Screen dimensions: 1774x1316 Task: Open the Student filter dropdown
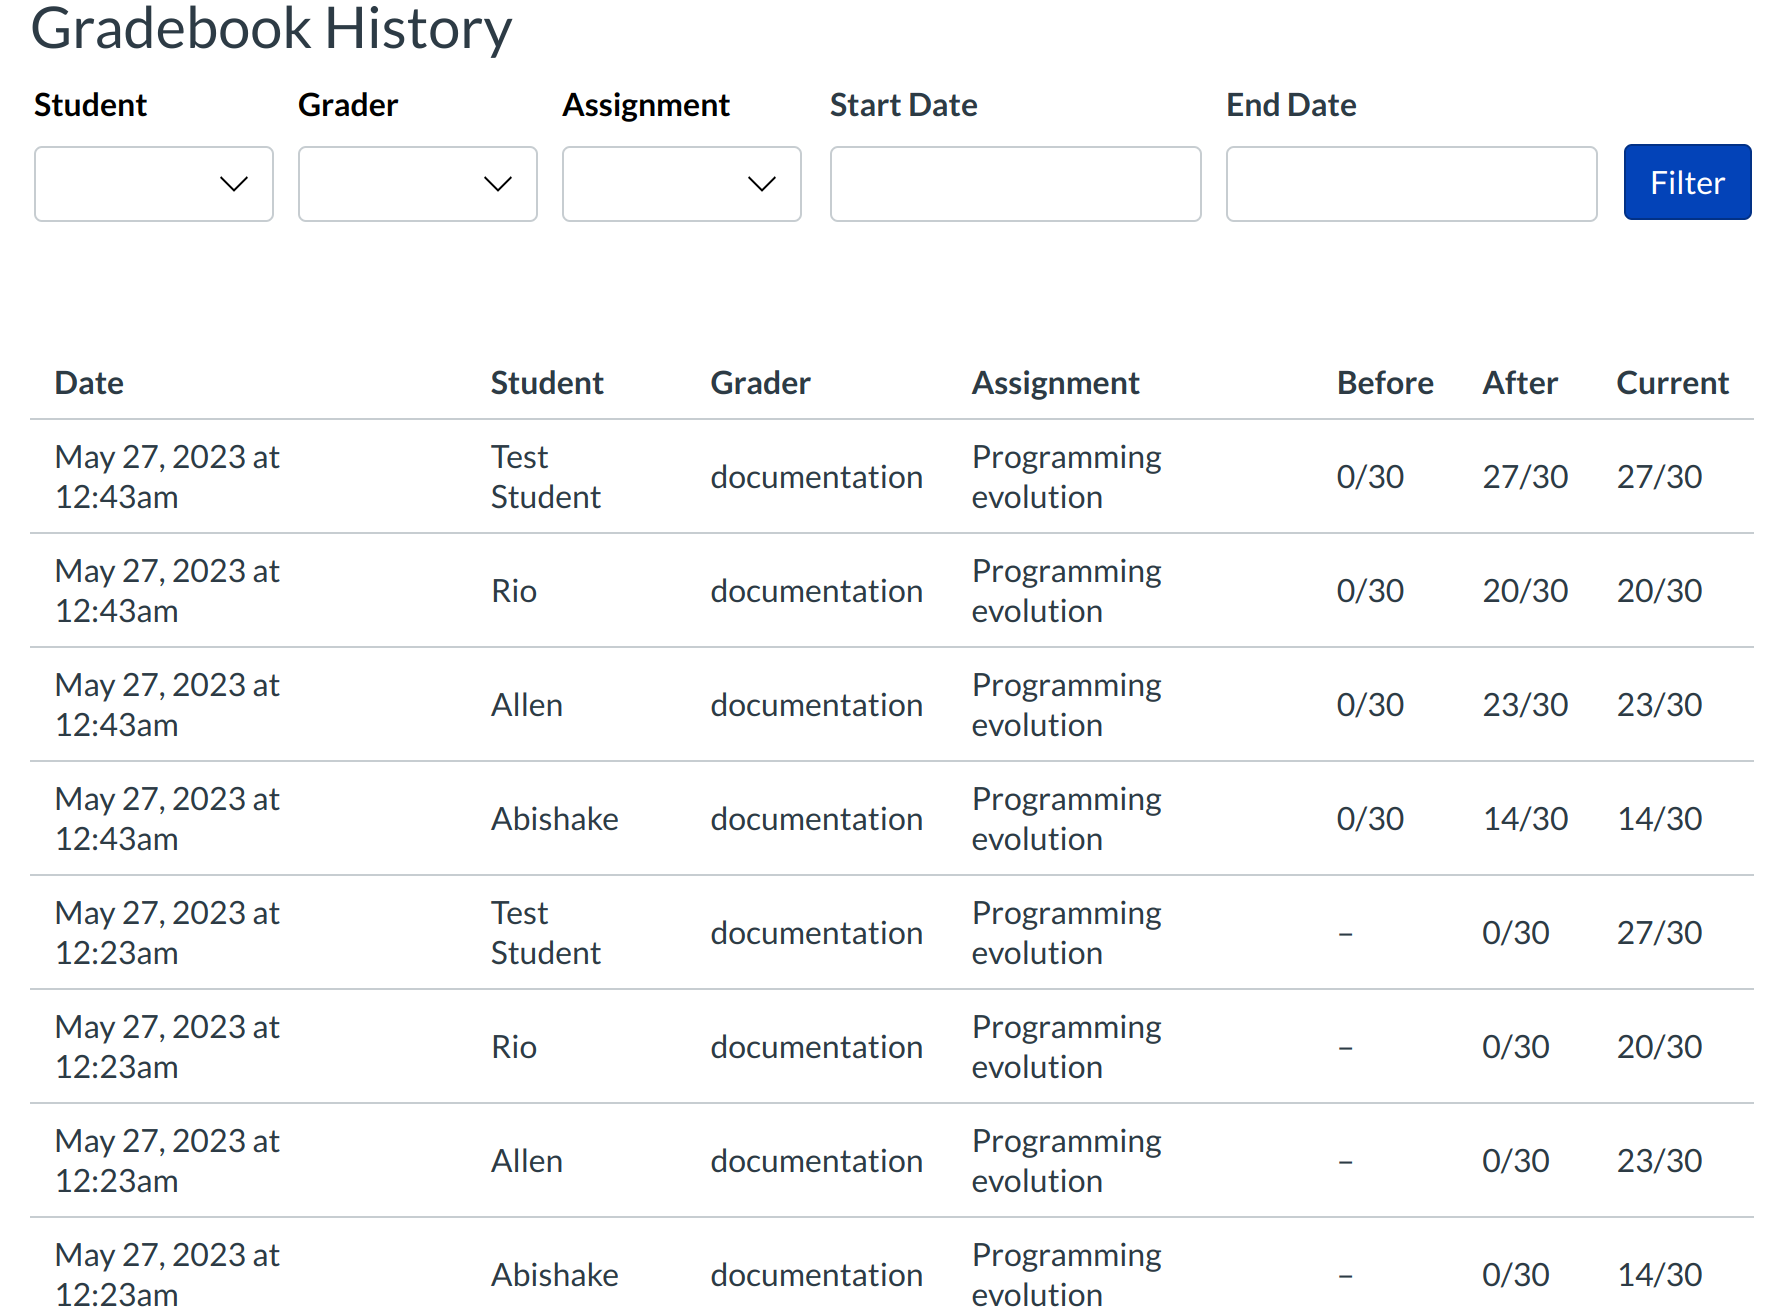(x=153, y=184)
